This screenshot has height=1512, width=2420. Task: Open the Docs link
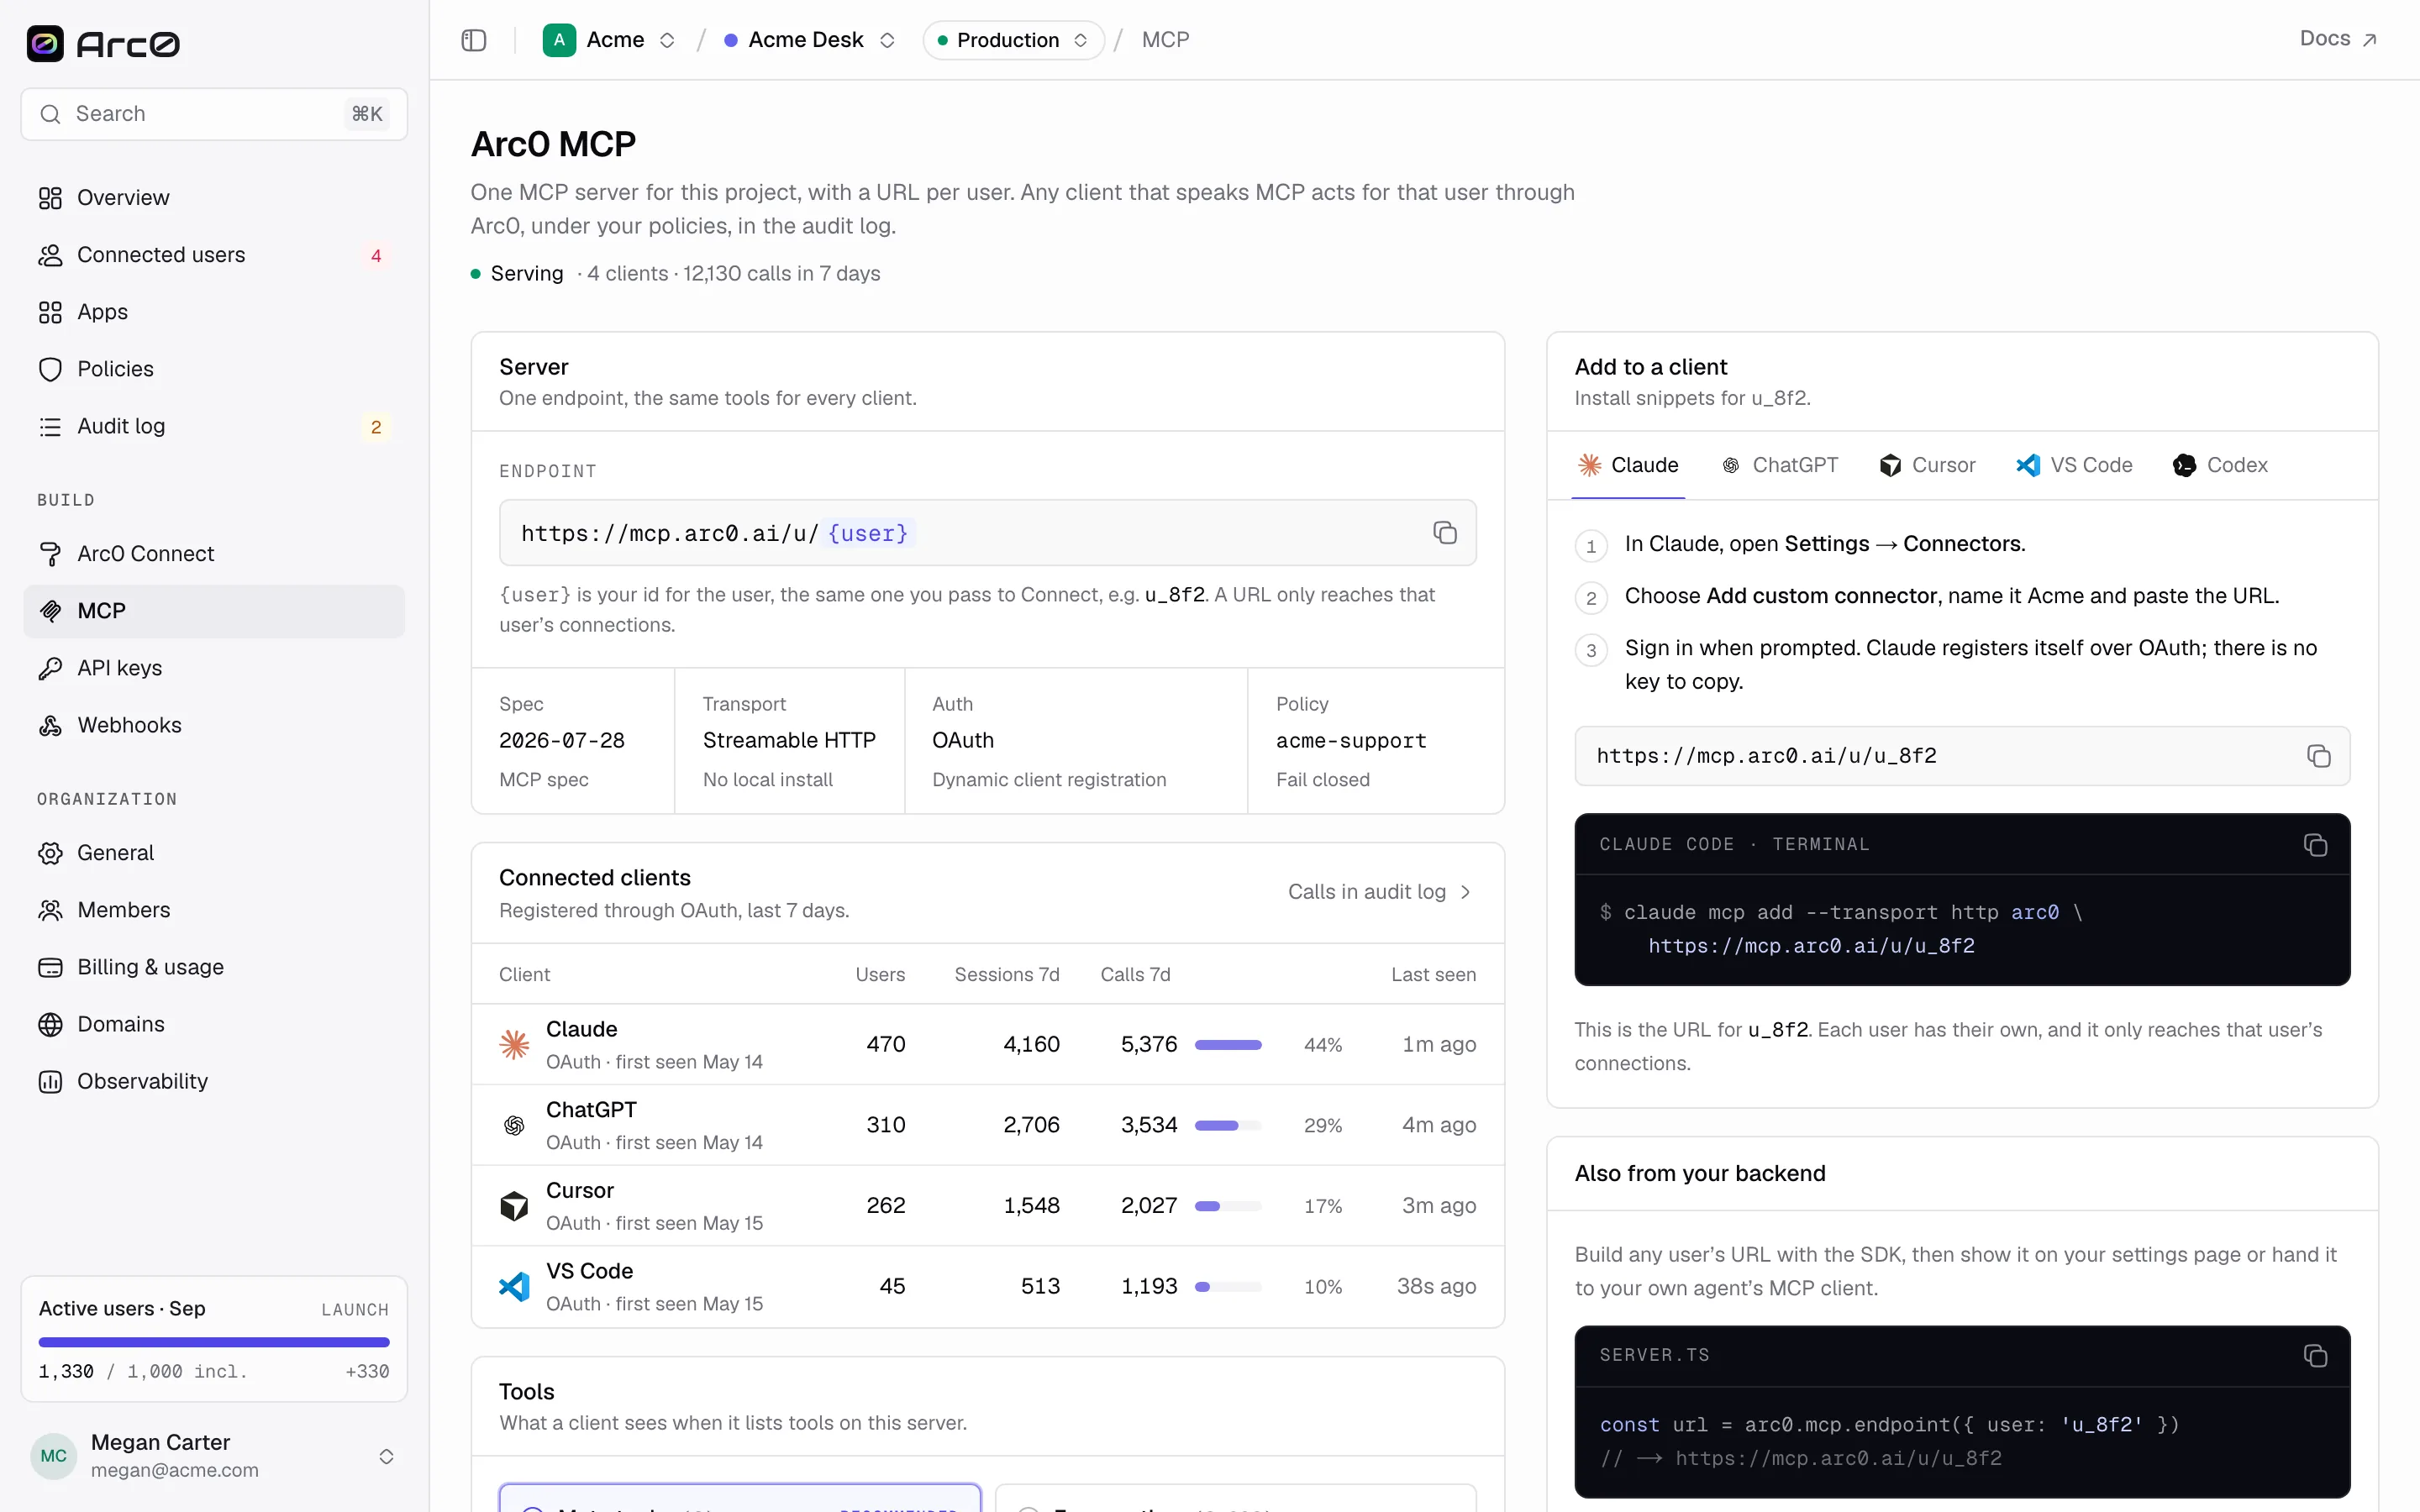point(2338,39)
